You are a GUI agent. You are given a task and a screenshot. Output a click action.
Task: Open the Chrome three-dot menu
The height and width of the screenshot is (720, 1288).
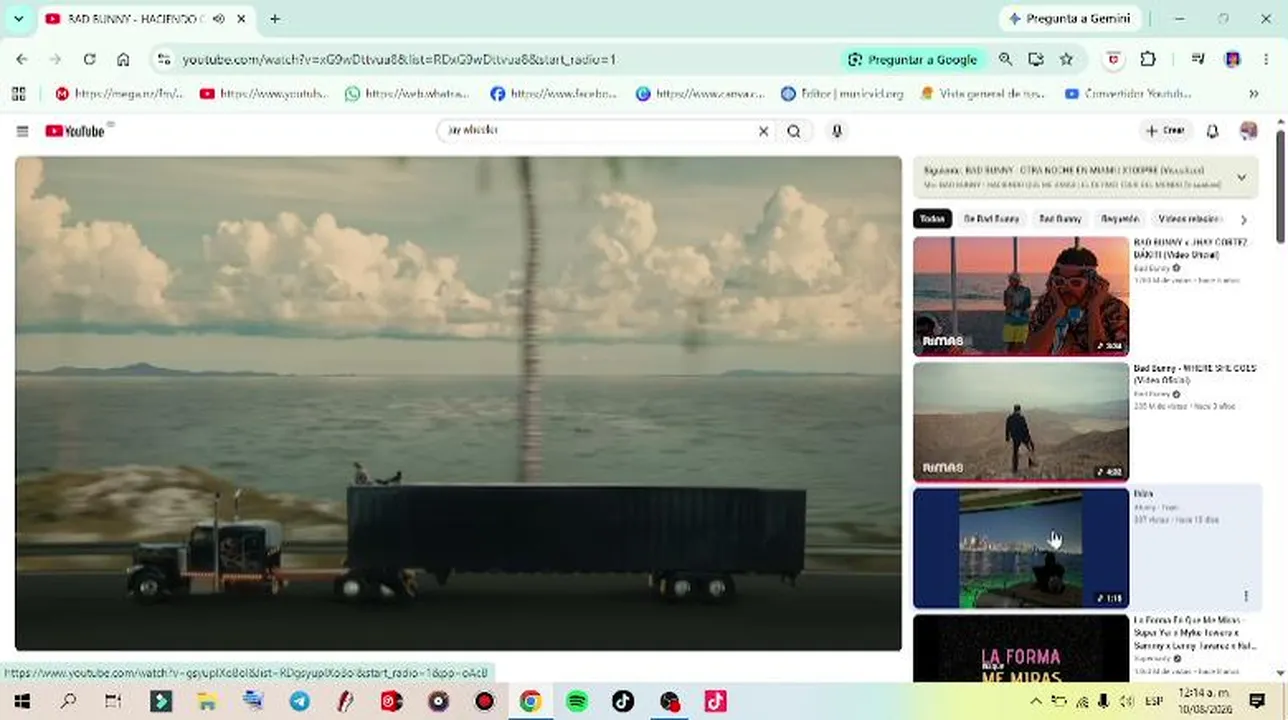pyautogui.click(x=1267, y=60)
